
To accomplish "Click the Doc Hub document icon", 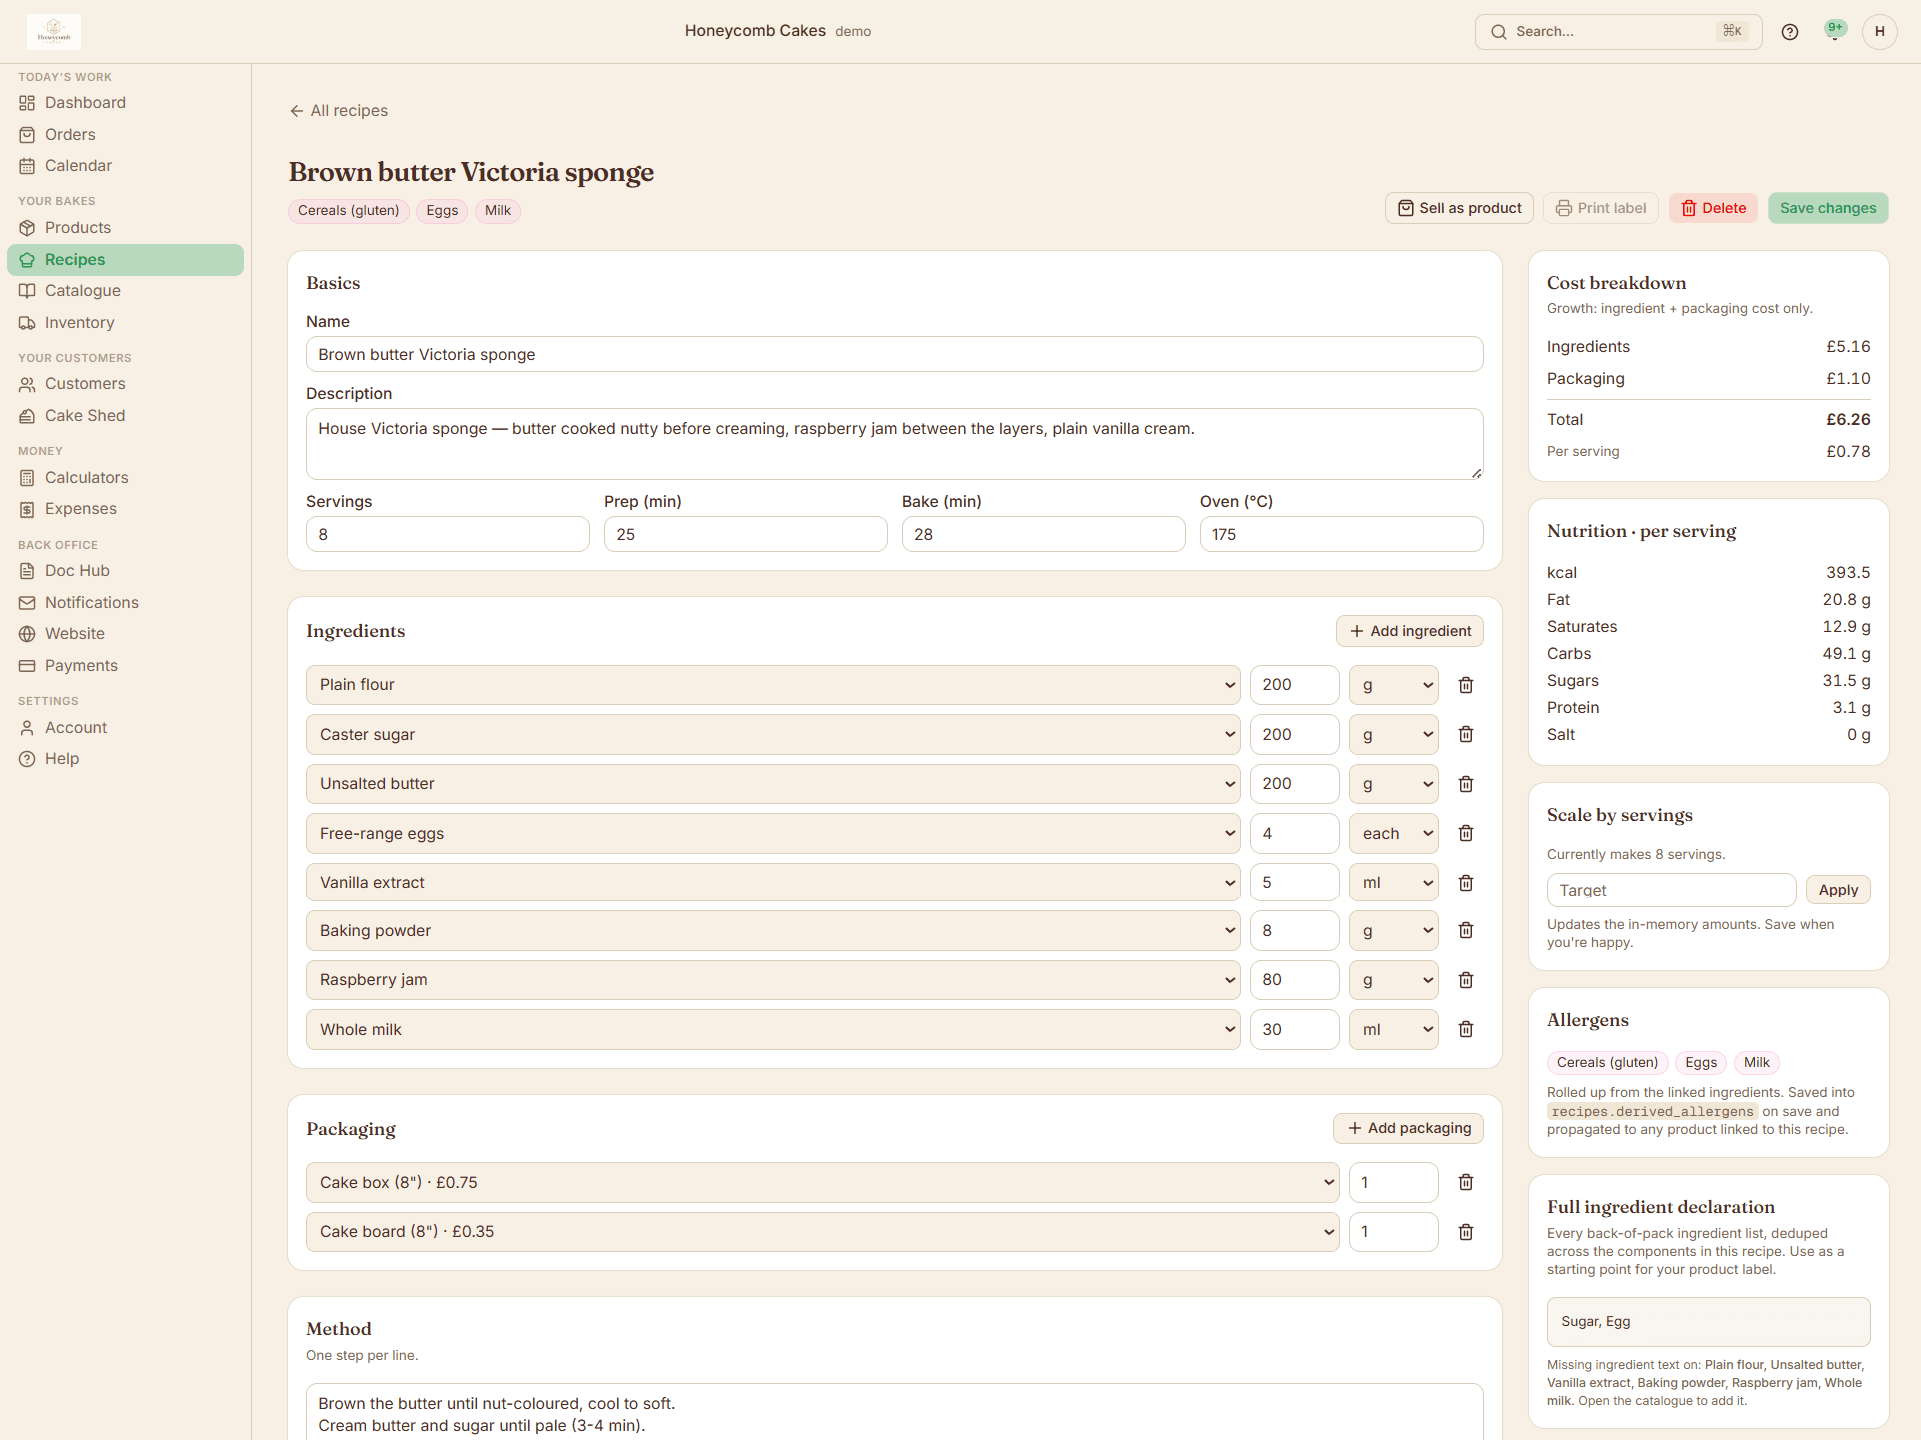I will click(27, 571).
